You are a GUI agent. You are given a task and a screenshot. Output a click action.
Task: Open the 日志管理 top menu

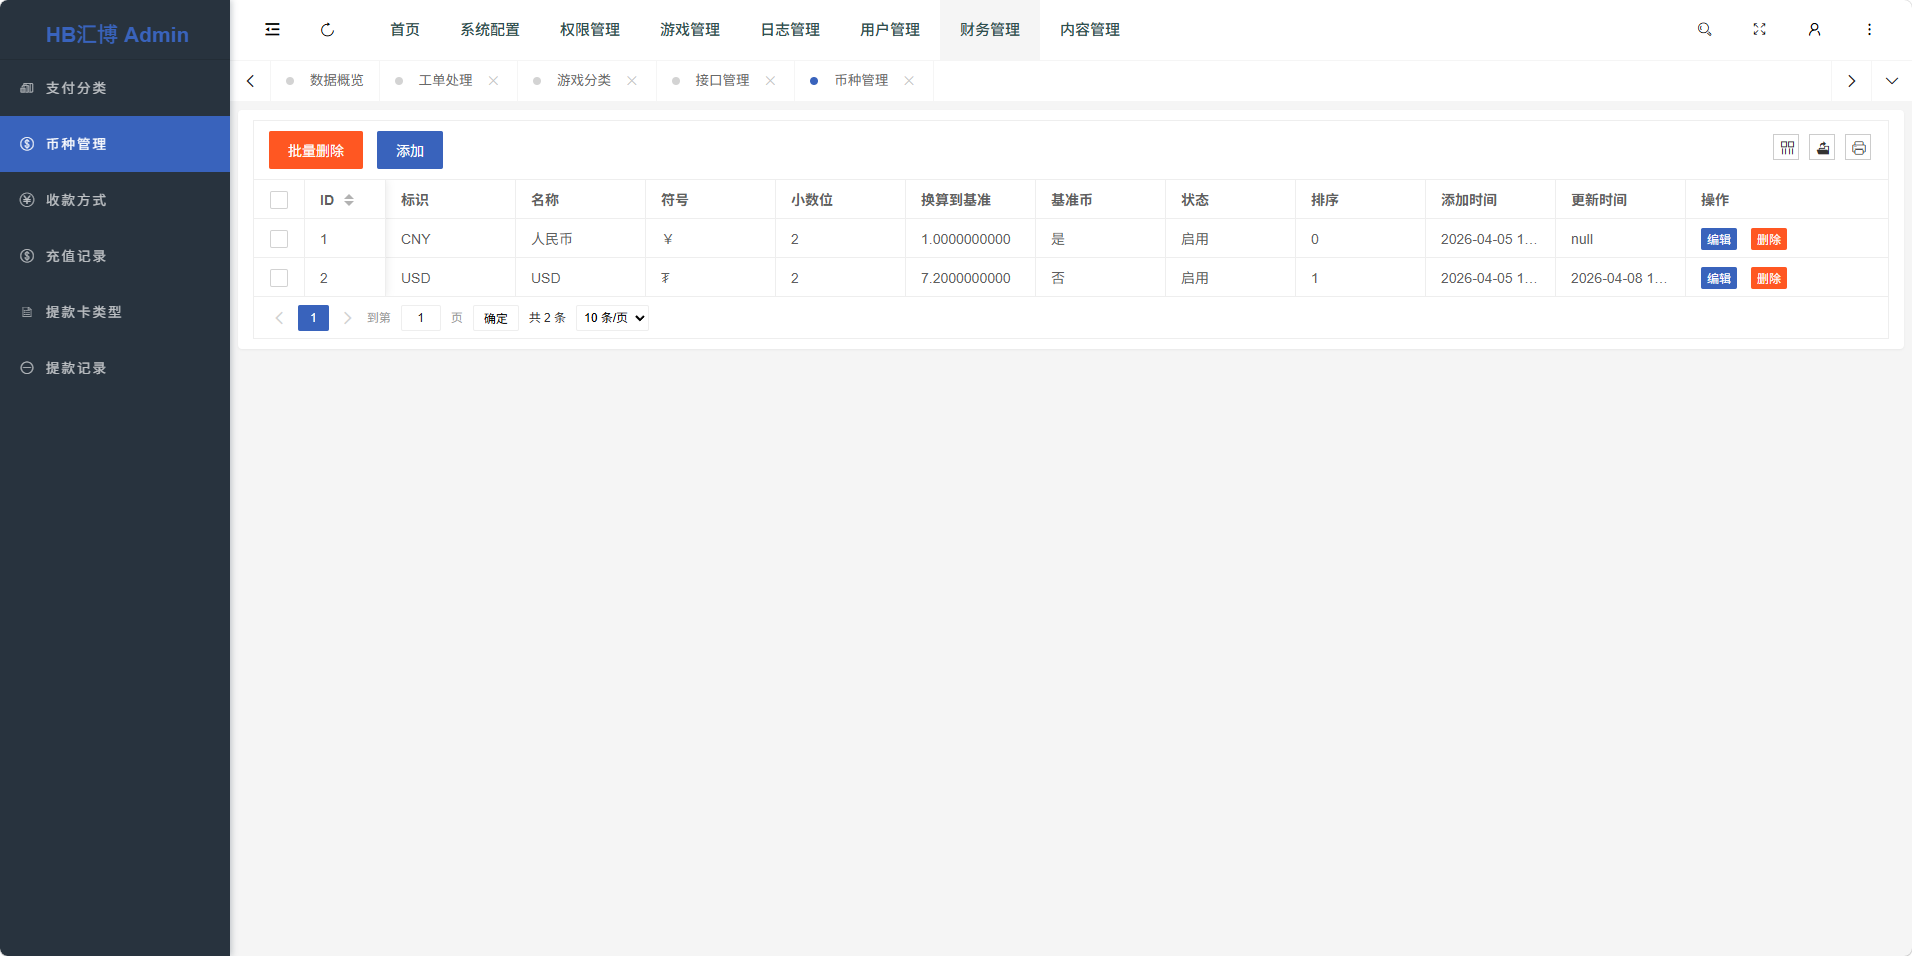[790, 30]
